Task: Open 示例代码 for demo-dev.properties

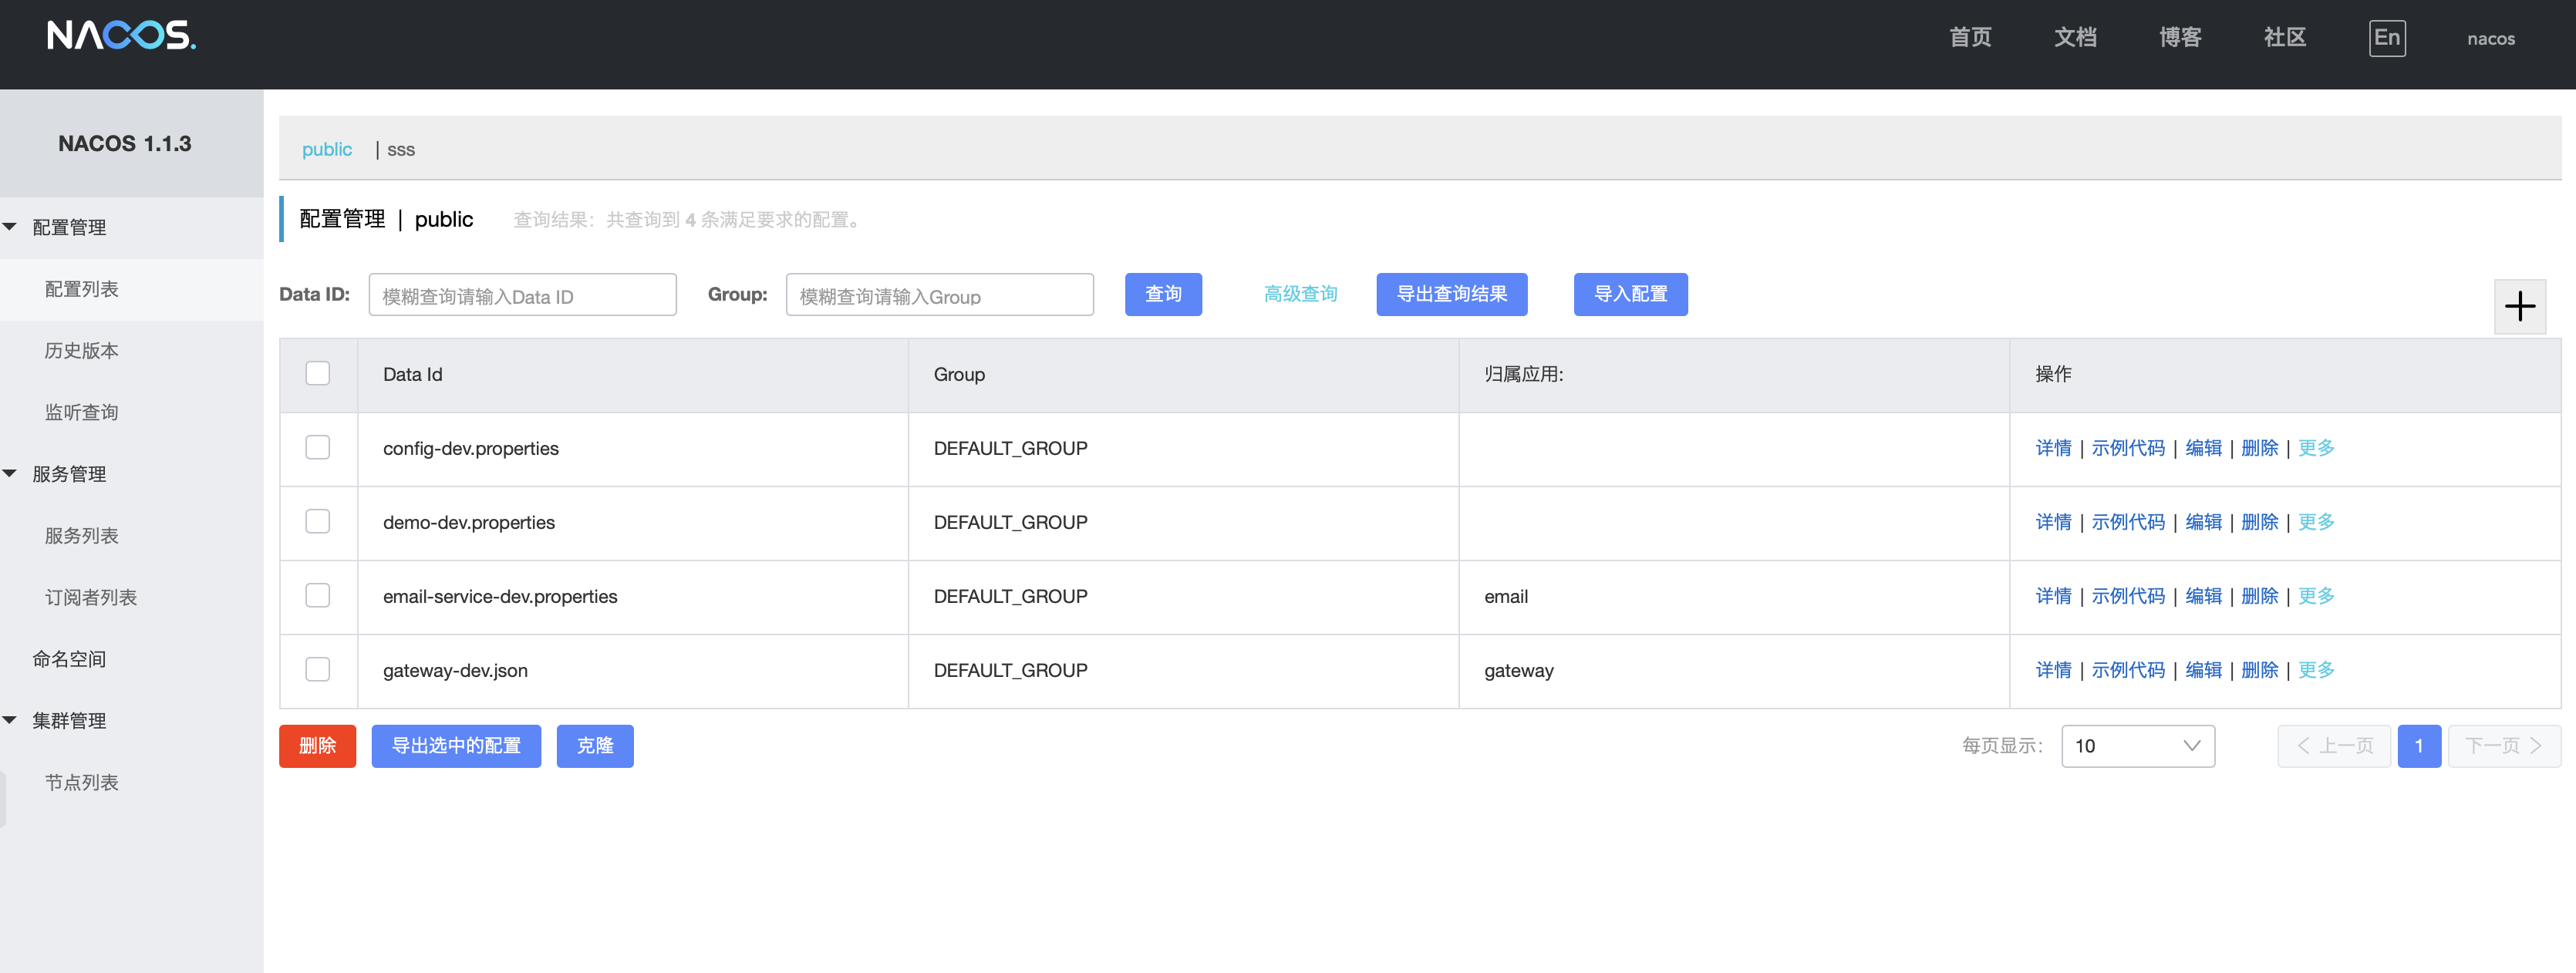Action: tap(2127, 521)
